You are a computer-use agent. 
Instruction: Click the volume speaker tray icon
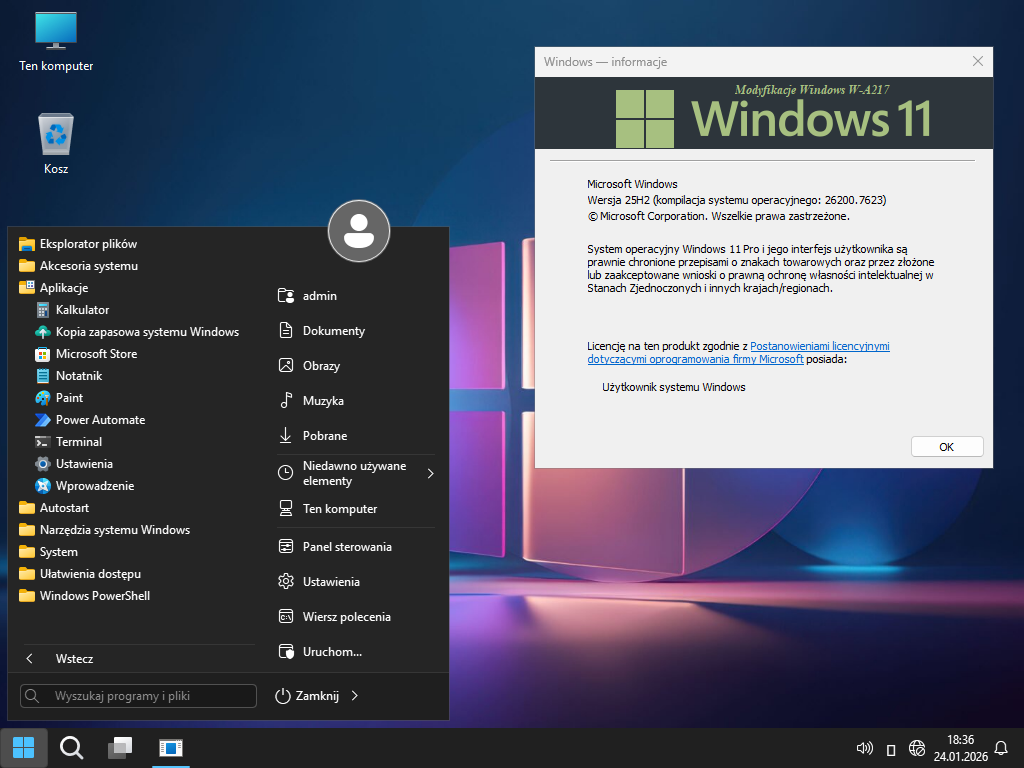click(865, 748)
